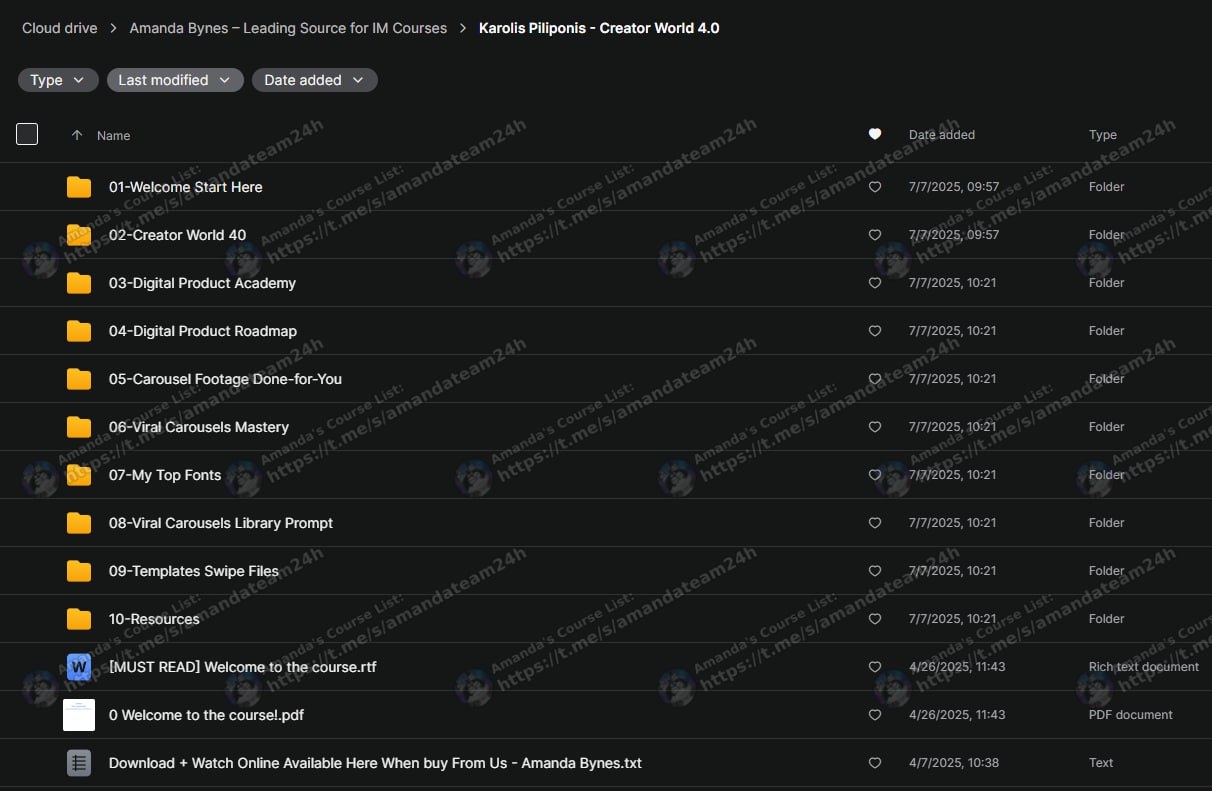The width and height of the screenshot is (1212, 791).
Task: Click the text file icon for Amanda Bynes.txt
Action: (x=79, y=763)
